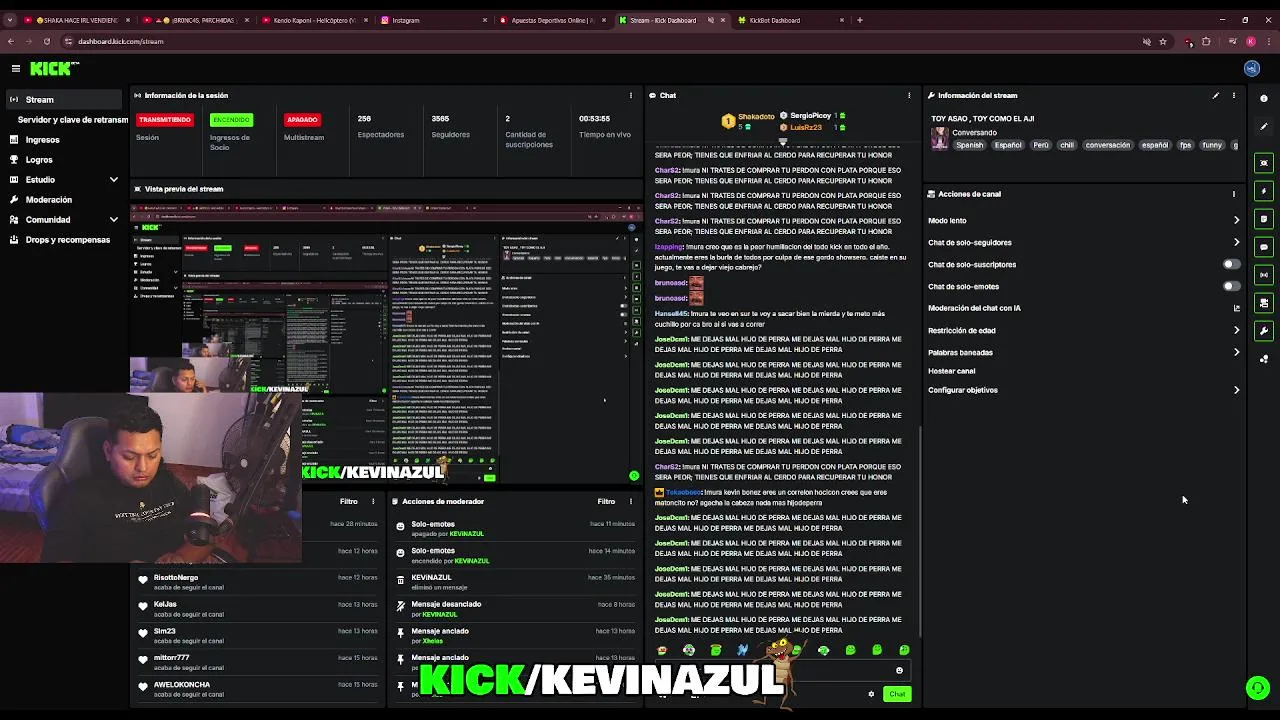Toggle Chat de solo-emotes switch
Viewport: 1280px width, 720px height.
click(1232, 286)
